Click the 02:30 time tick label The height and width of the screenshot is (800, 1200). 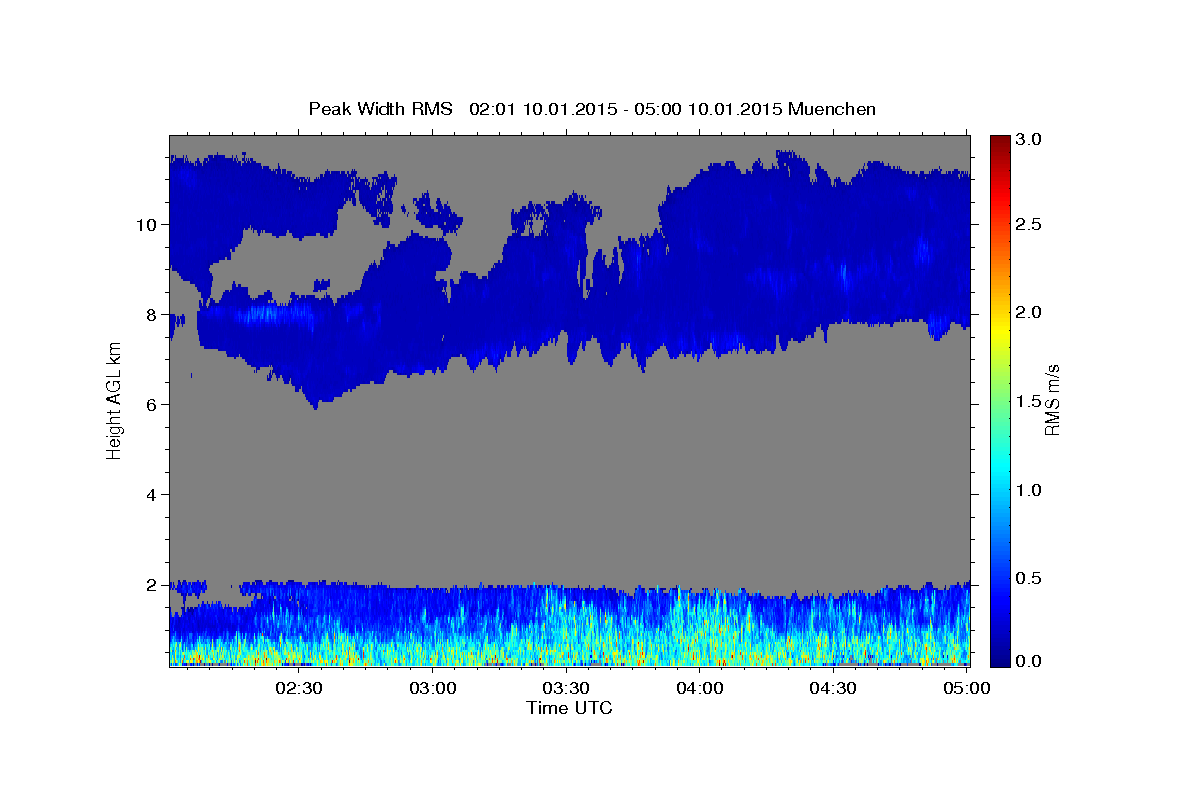(x=298, y=688)
